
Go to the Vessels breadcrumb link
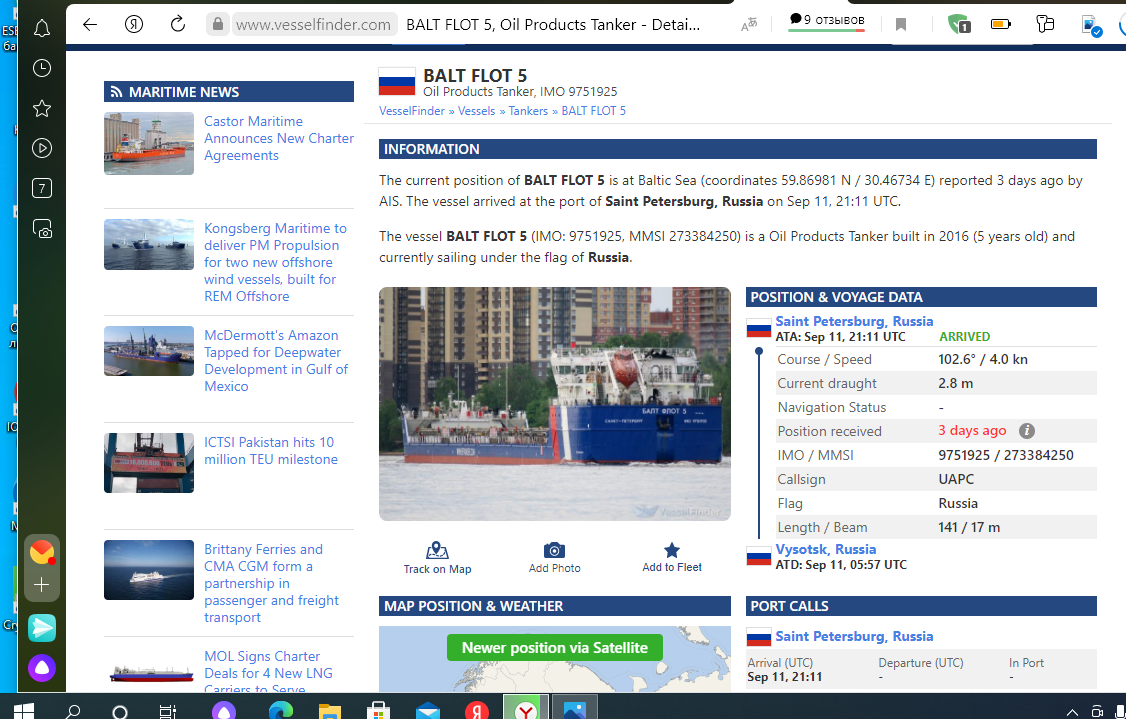point(477,111)
